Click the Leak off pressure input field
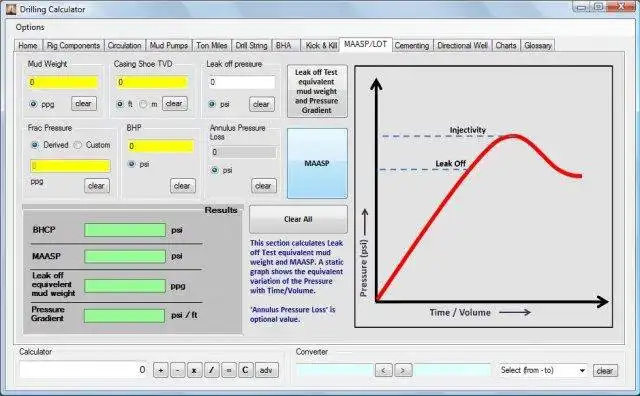640x396 pixels. click(x=242, y=82)
